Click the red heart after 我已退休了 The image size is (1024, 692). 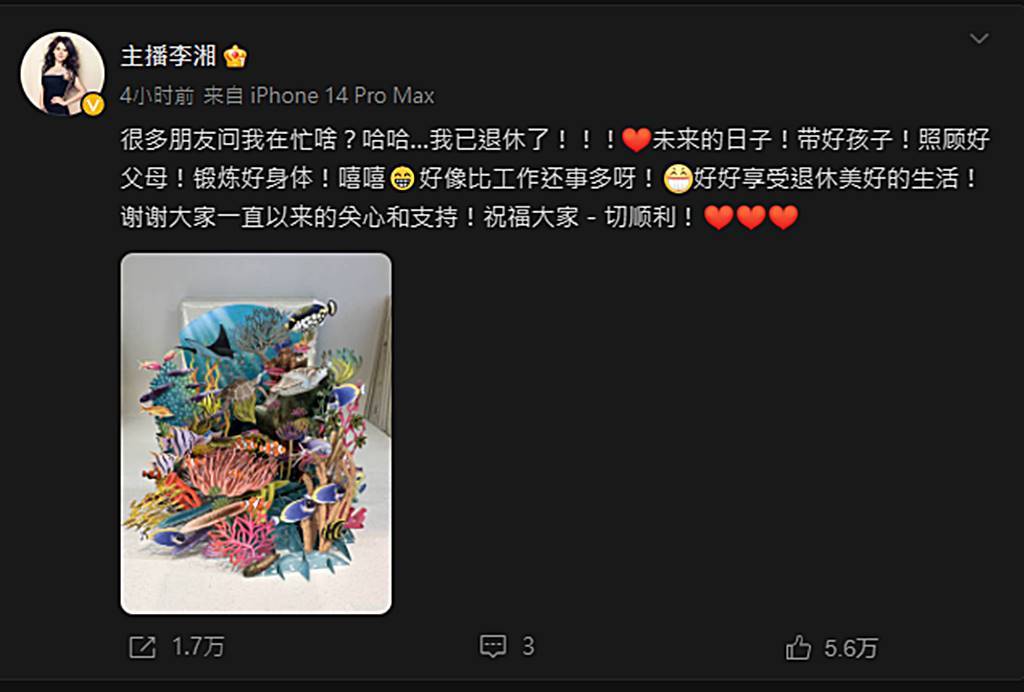click(x=636, y=140)
